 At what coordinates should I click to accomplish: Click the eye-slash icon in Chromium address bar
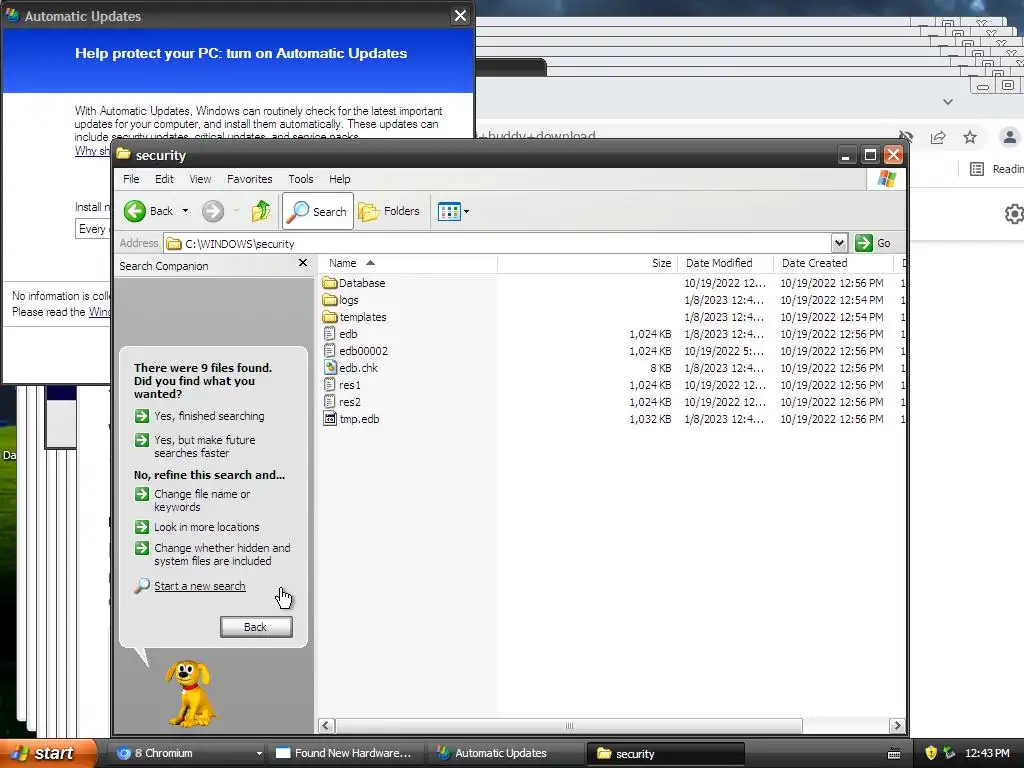pyautogui.click(x=905, y=137)
